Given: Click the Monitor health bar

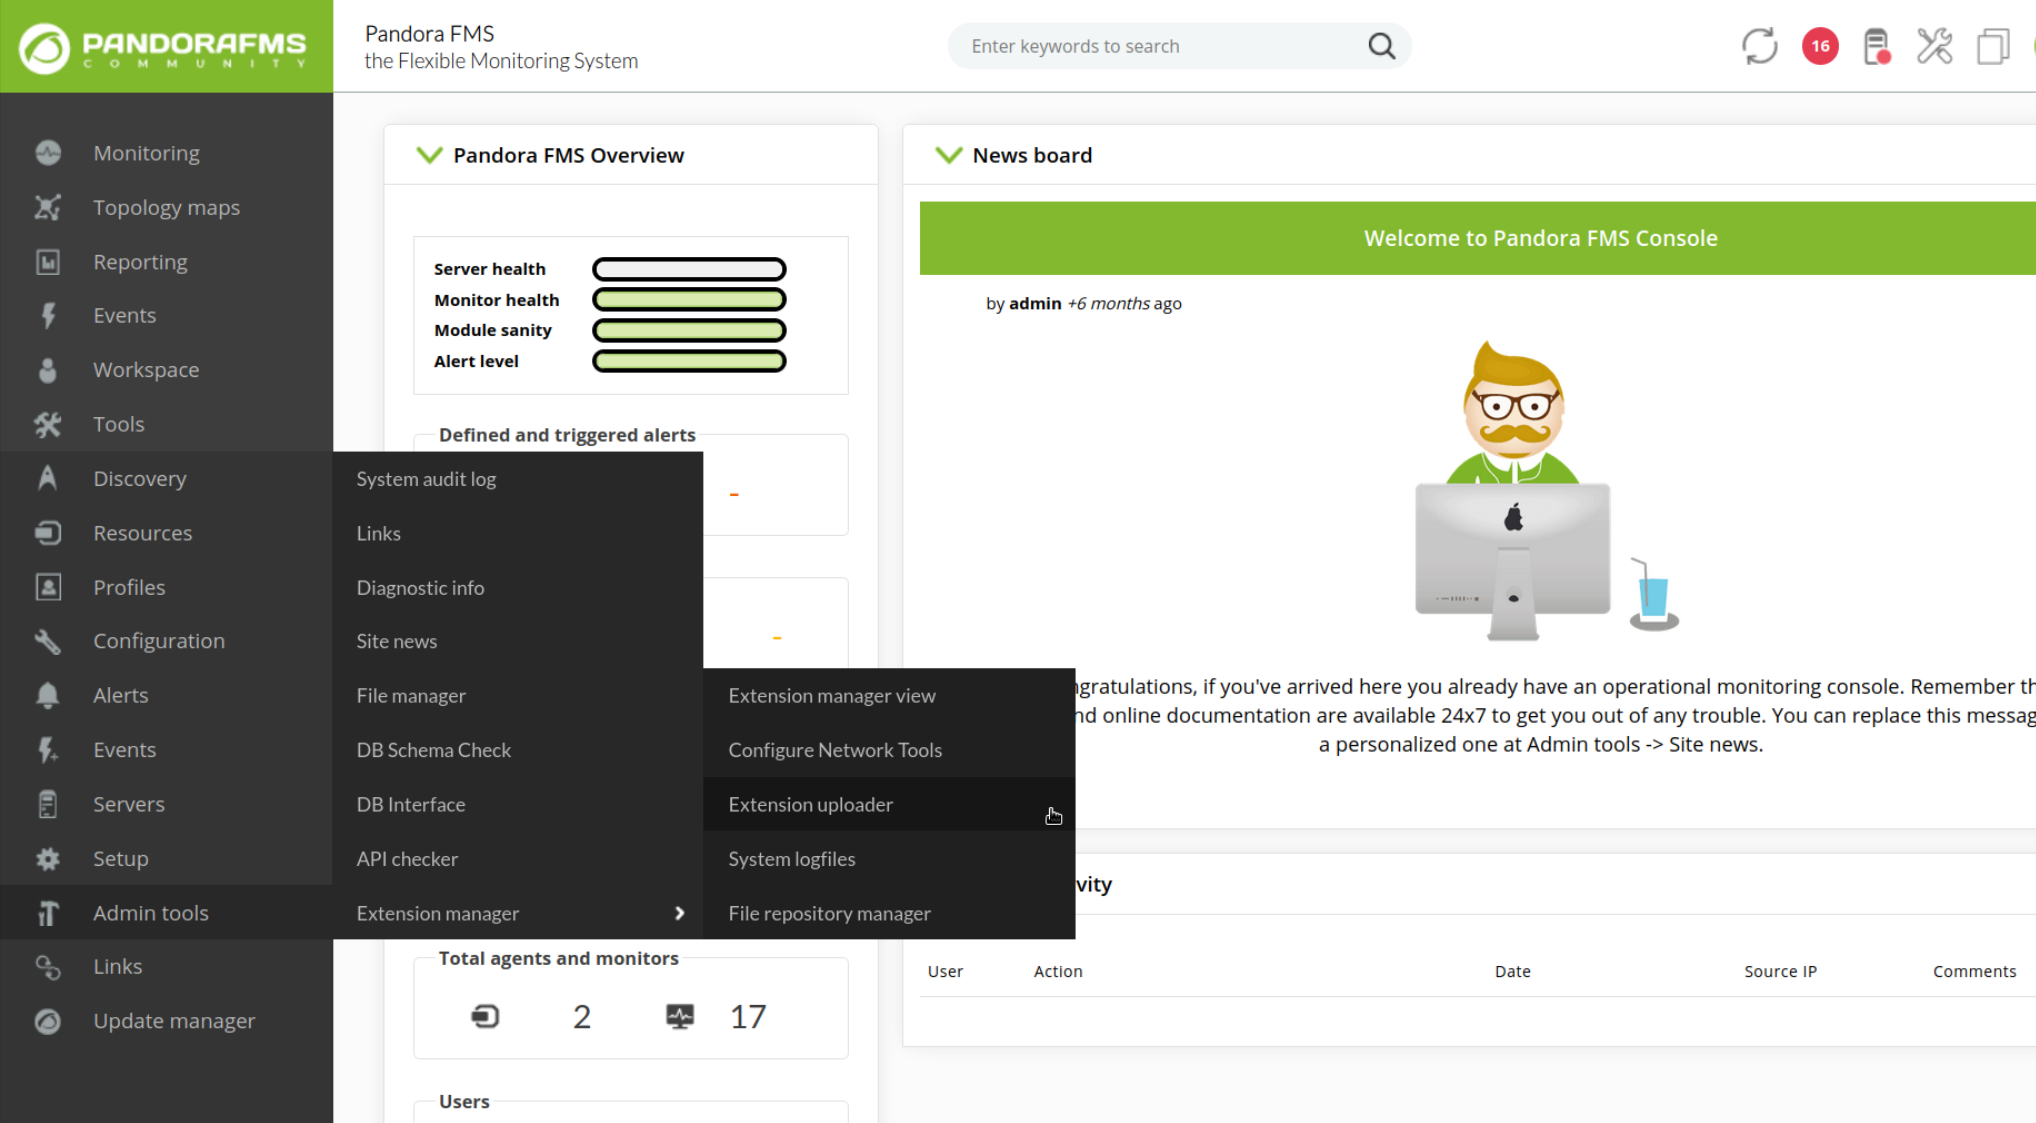Looking at the screenshot, I should tap(689, 300).
